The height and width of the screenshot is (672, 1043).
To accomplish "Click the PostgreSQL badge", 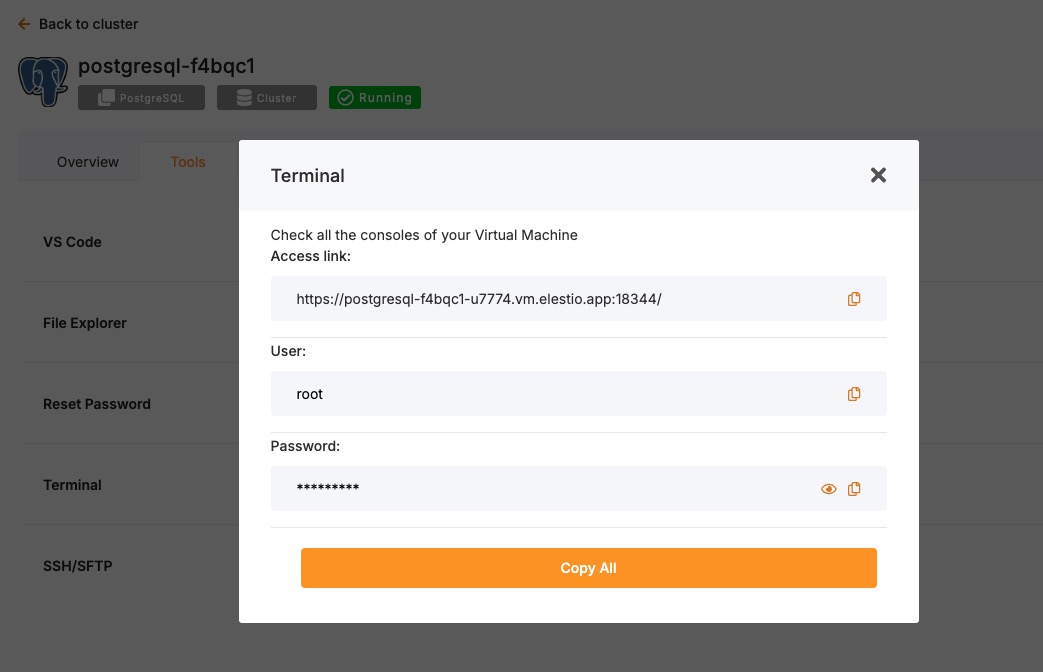I will coord(141,98).
